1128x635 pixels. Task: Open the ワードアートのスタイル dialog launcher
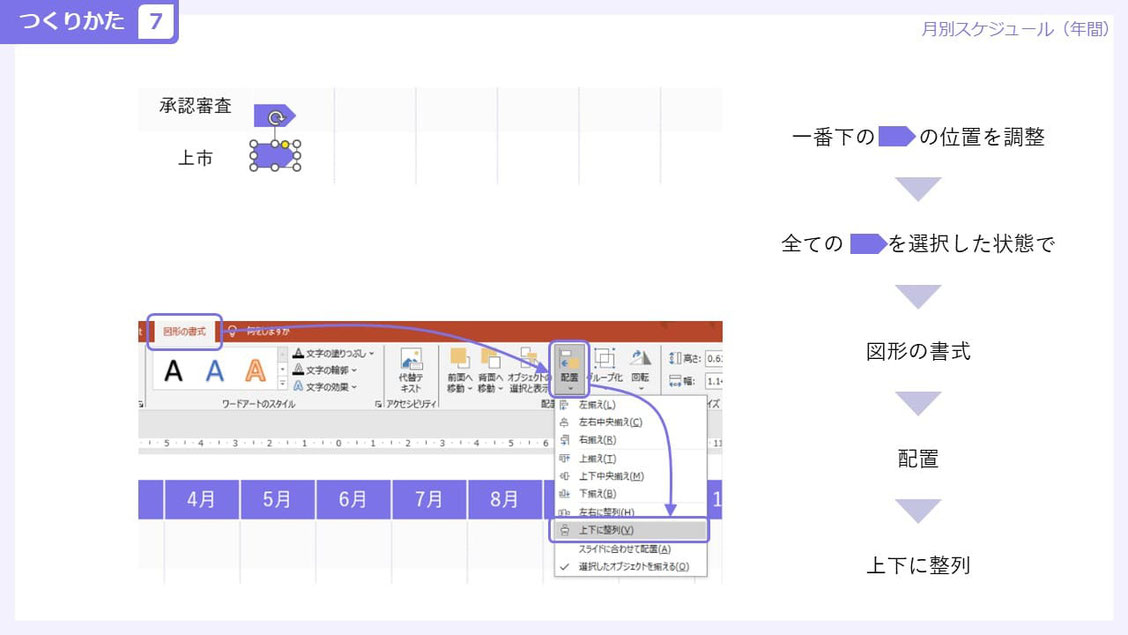point(378,404)
